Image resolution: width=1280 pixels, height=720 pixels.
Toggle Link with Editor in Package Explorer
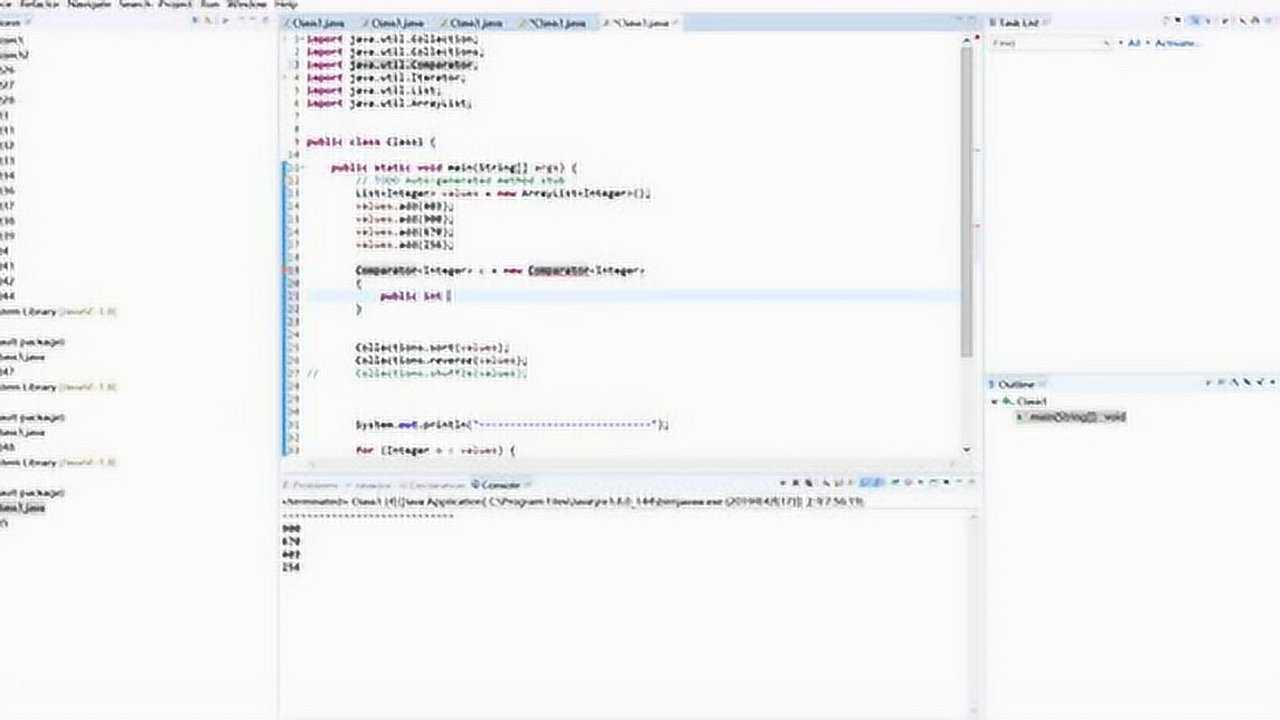coord(209,21)
